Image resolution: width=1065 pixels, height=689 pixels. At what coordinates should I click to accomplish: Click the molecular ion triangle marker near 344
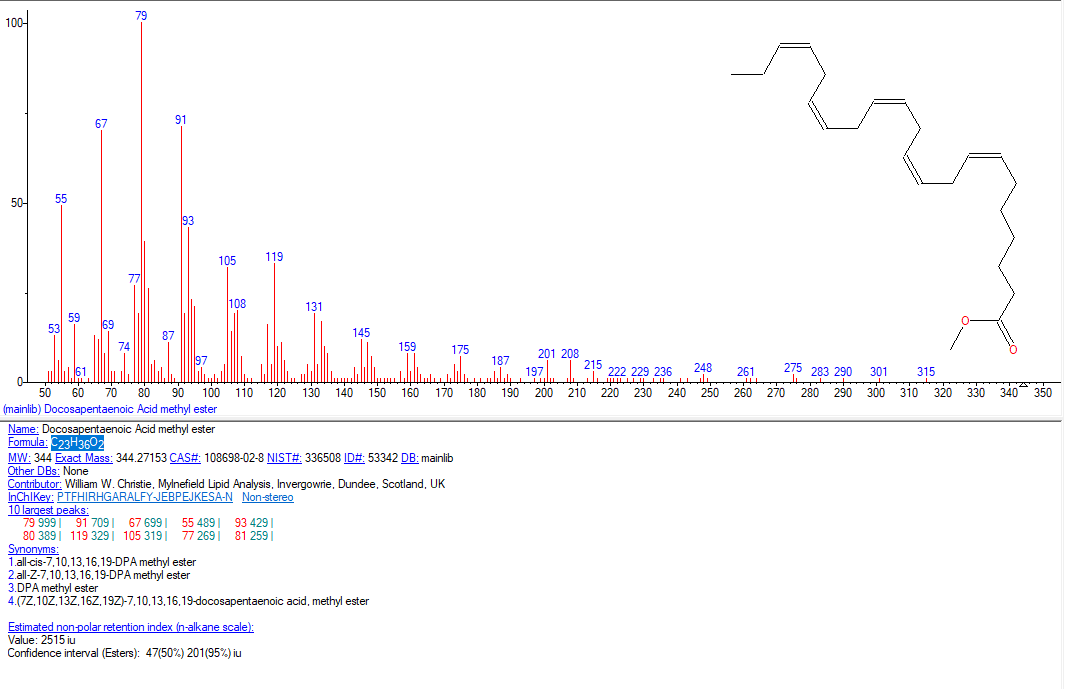pyautogui.click(x=1023, y=384)
